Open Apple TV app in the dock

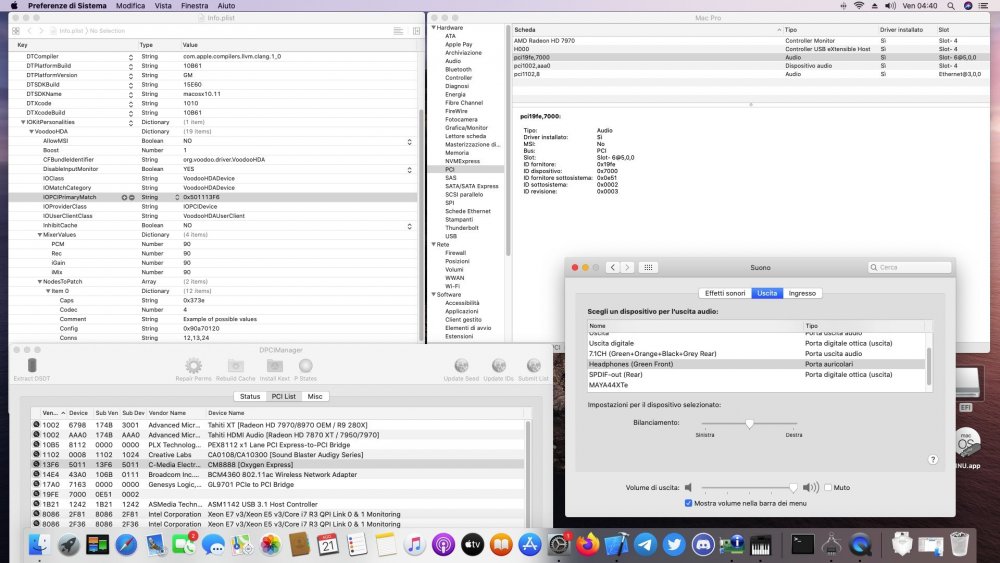point(472,545)
